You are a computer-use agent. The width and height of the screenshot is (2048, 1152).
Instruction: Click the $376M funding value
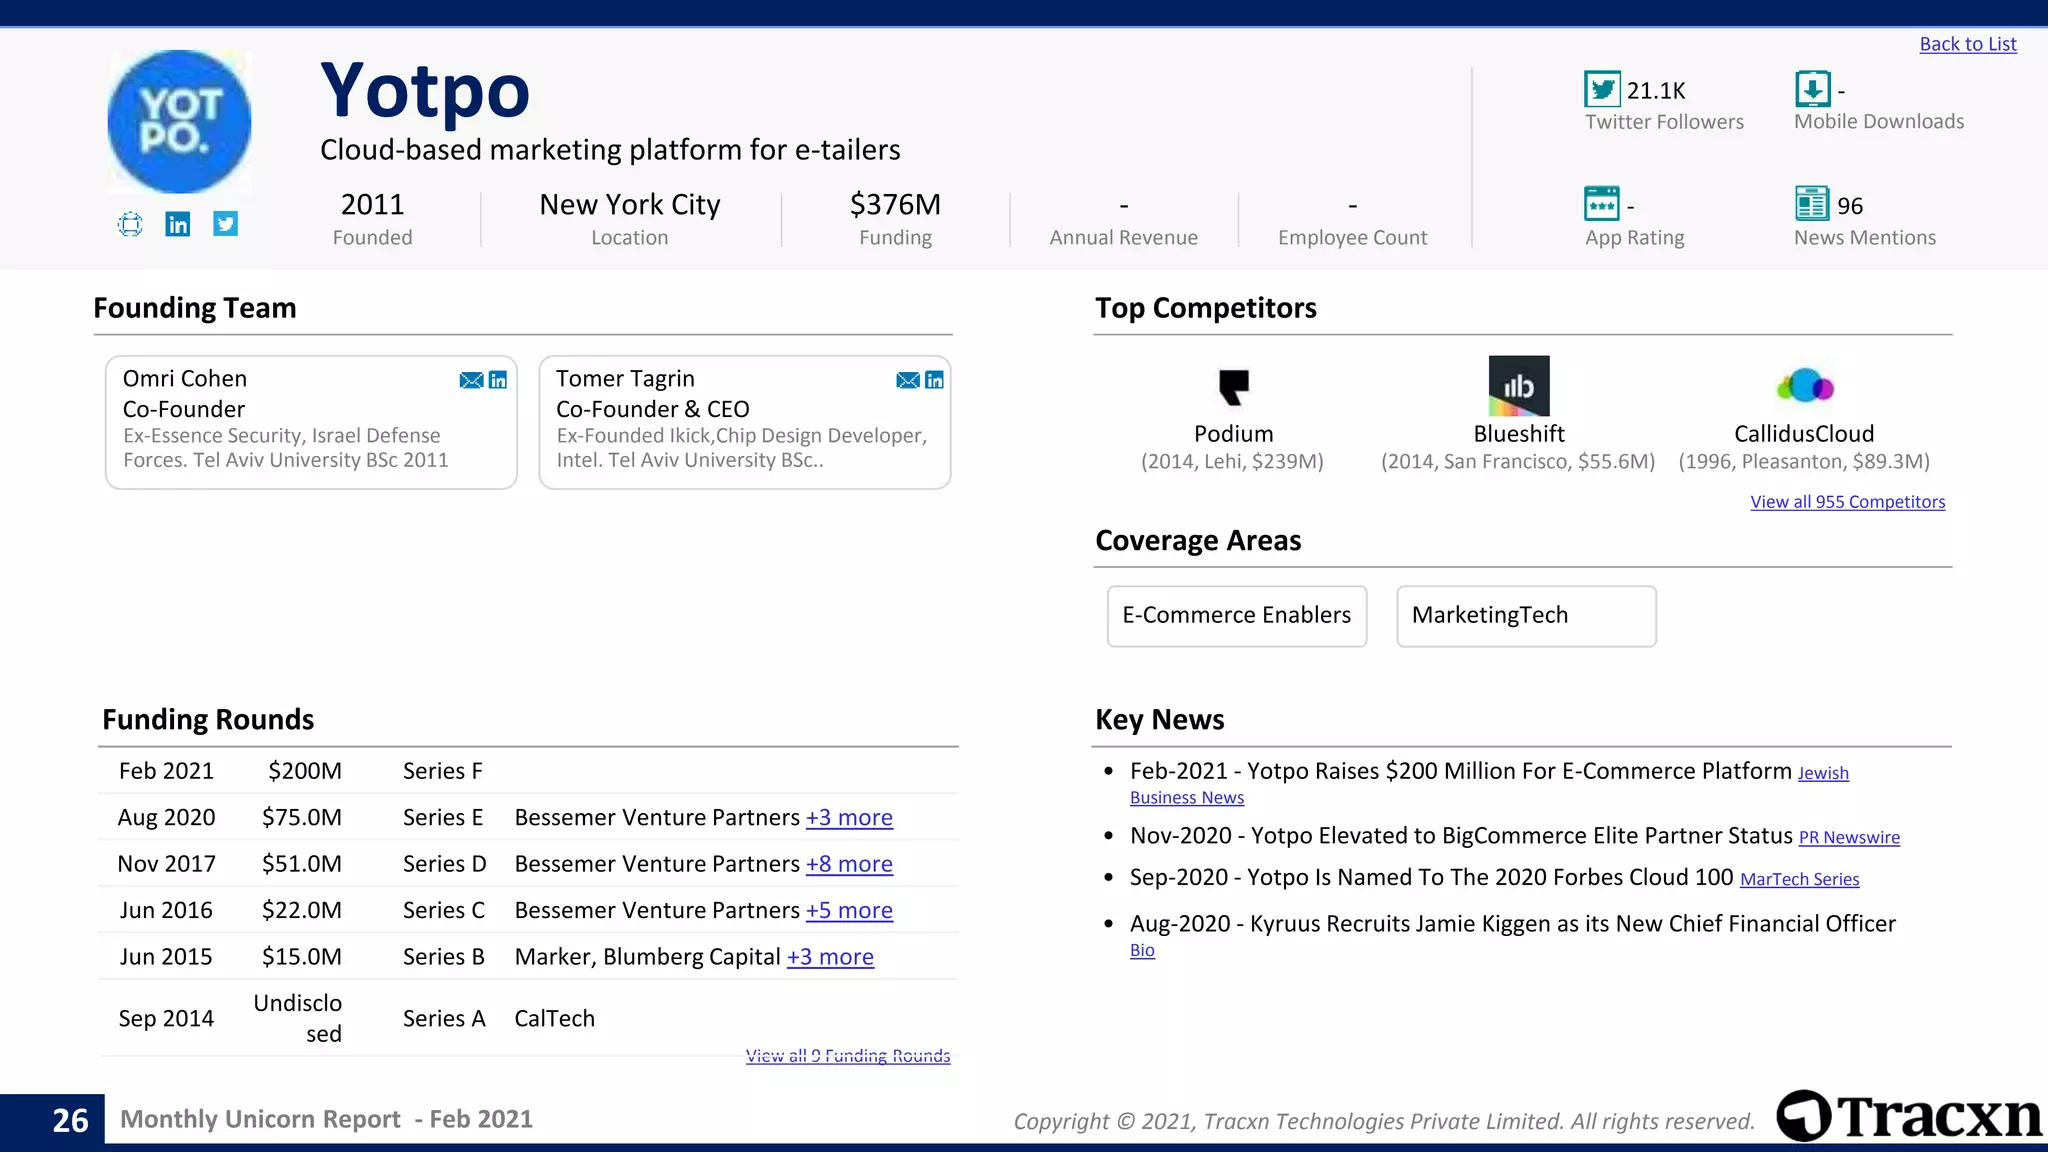(x=895, y=204)
